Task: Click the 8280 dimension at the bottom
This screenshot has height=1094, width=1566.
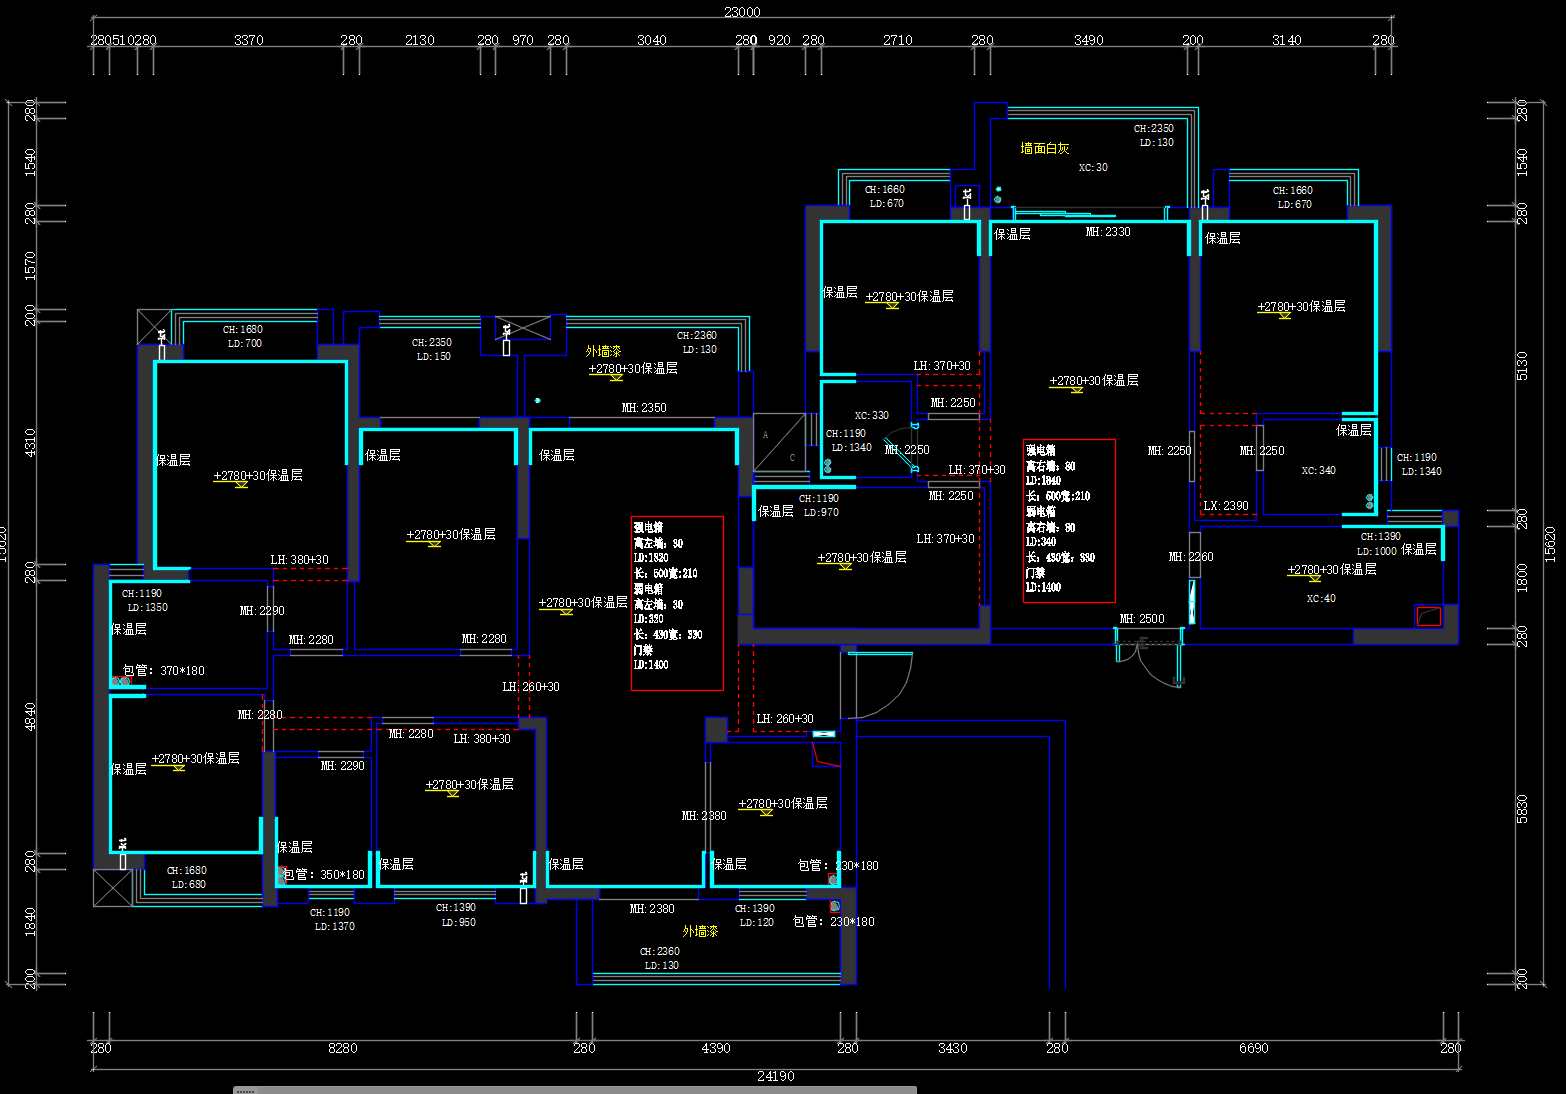Action: [x=342, y=1048]
